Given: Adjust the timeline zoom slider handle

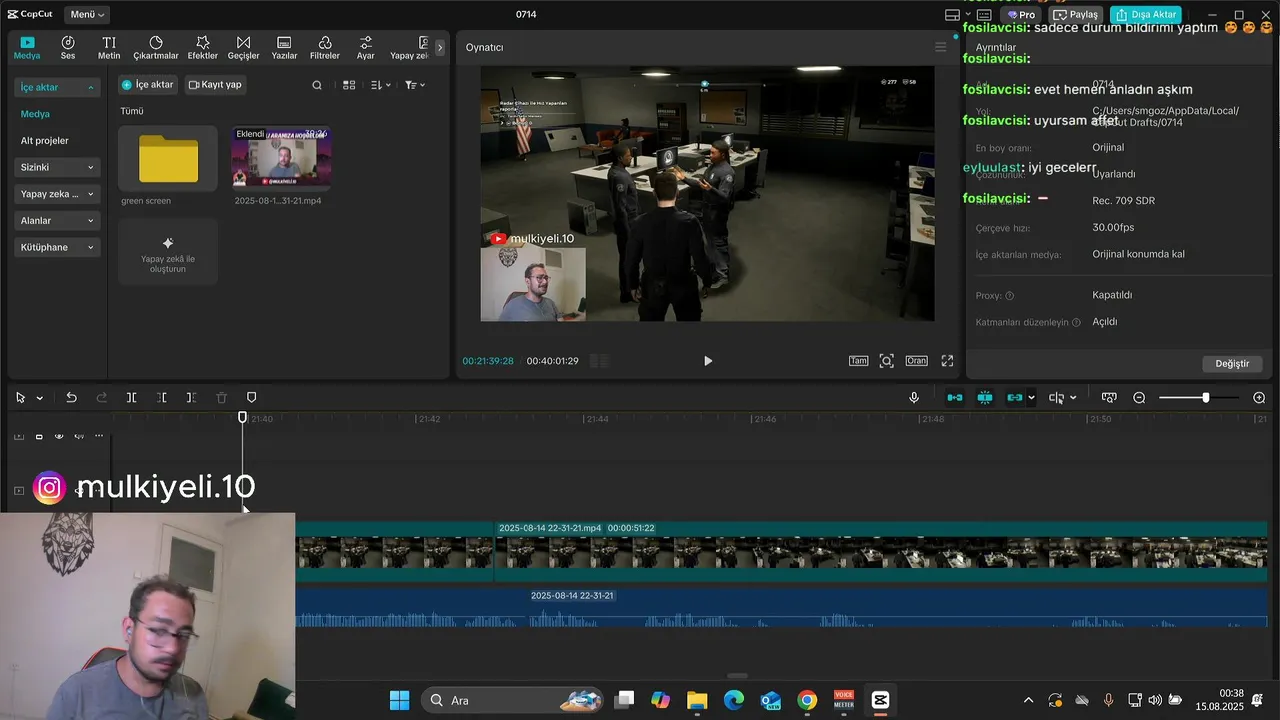Looking at the screenshot, I should coord(1206,398).
